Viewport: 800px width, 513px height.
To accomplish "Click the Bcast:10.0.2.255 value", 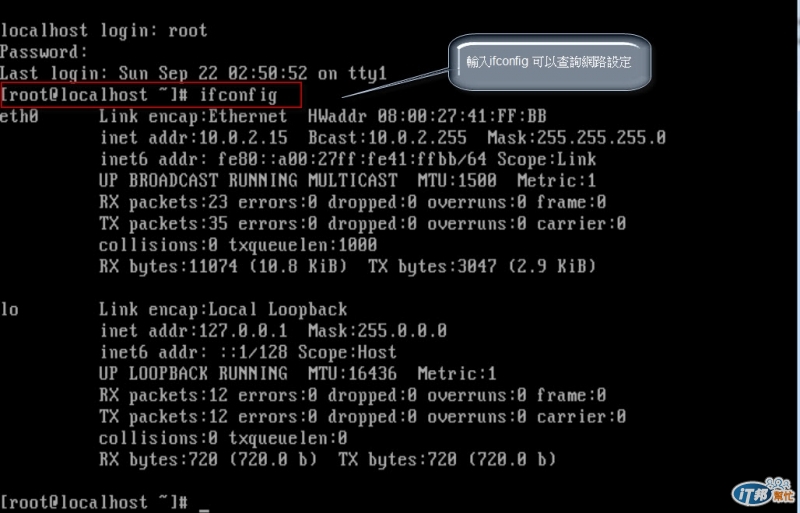I will click(387, 138).
